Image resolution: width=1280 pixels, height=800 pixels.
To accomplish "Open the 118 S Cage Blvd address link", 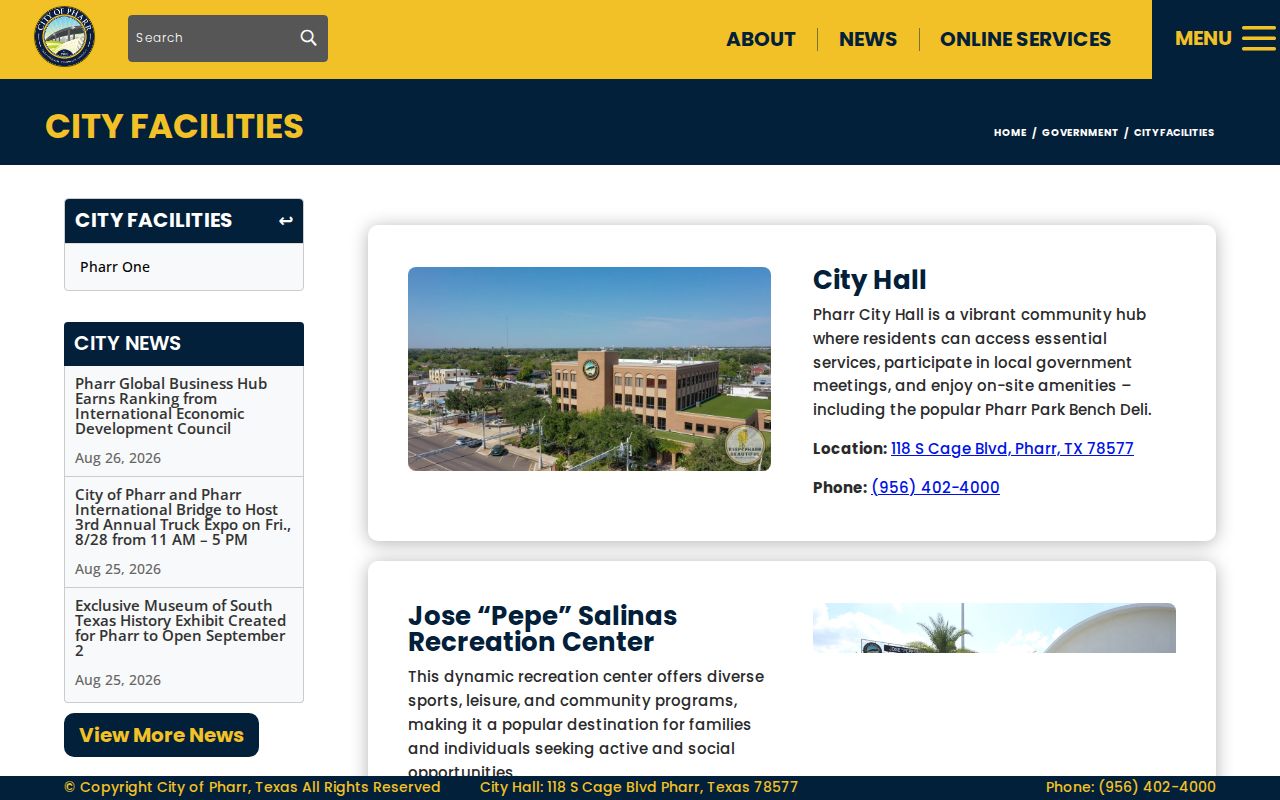I will [x=1012, y=448].
